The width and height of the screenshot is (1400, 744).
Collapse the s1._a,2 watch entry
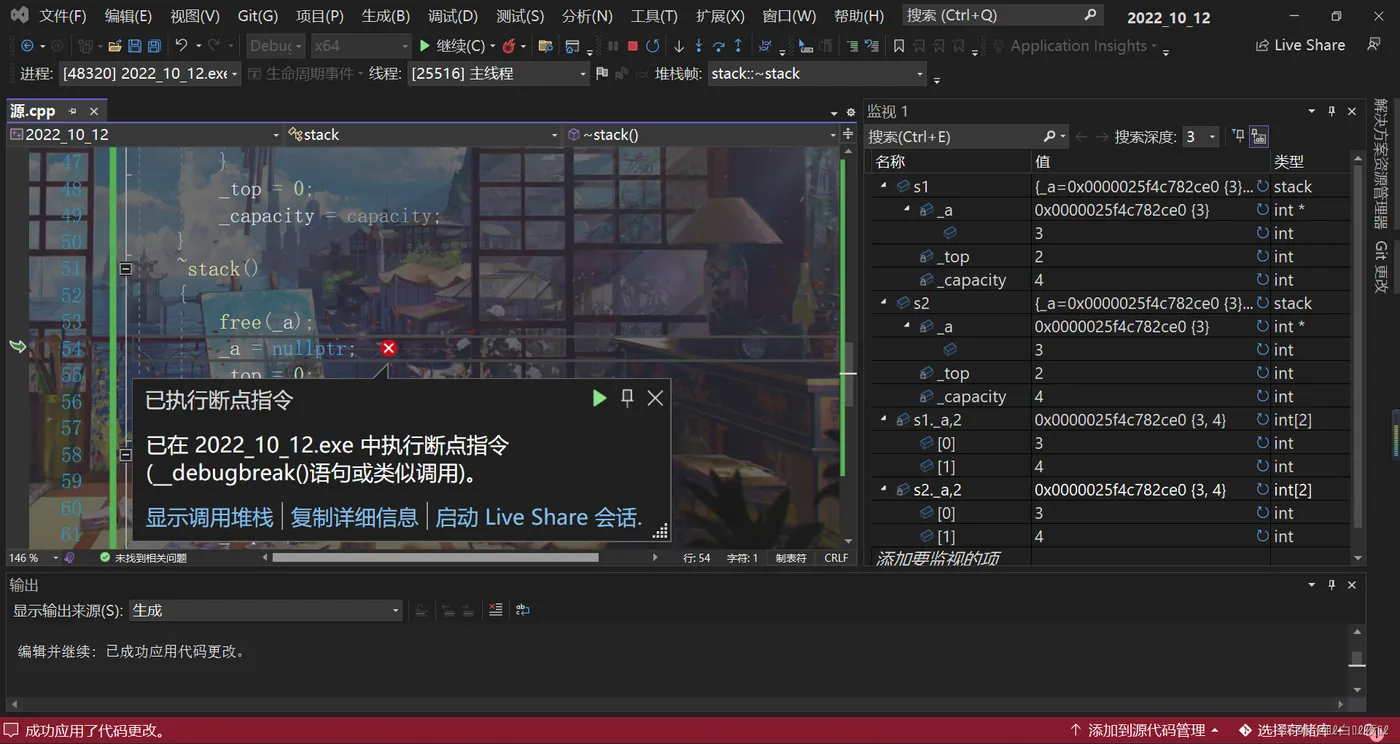coord(883,420)
